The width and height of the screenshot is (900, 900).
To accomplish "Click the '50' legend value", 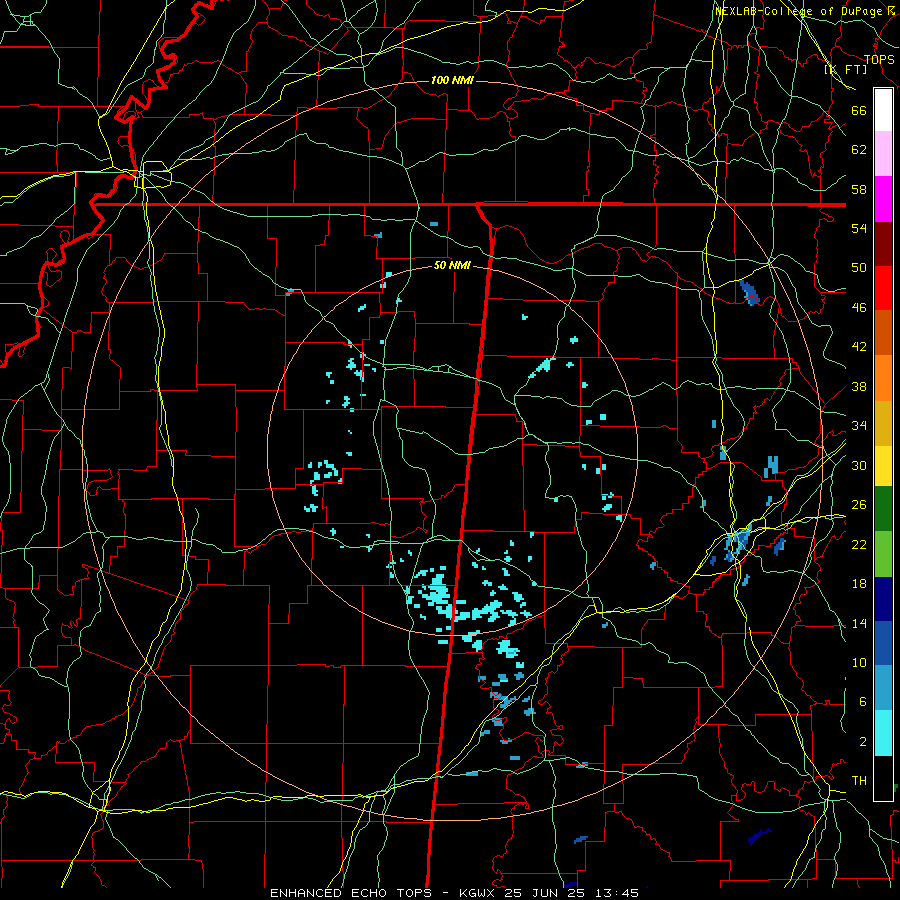I will [859, 268].
